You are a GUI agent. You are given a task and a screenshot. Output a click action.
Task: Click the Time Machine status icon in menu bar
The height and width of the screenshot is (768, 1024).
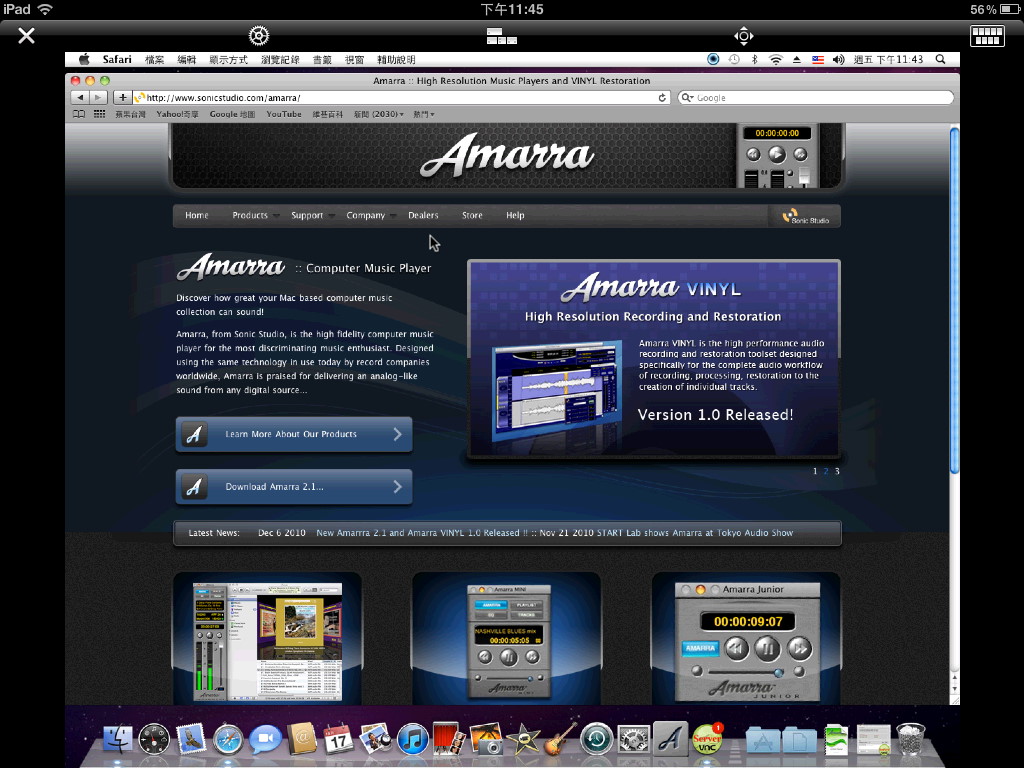point(734,59)
